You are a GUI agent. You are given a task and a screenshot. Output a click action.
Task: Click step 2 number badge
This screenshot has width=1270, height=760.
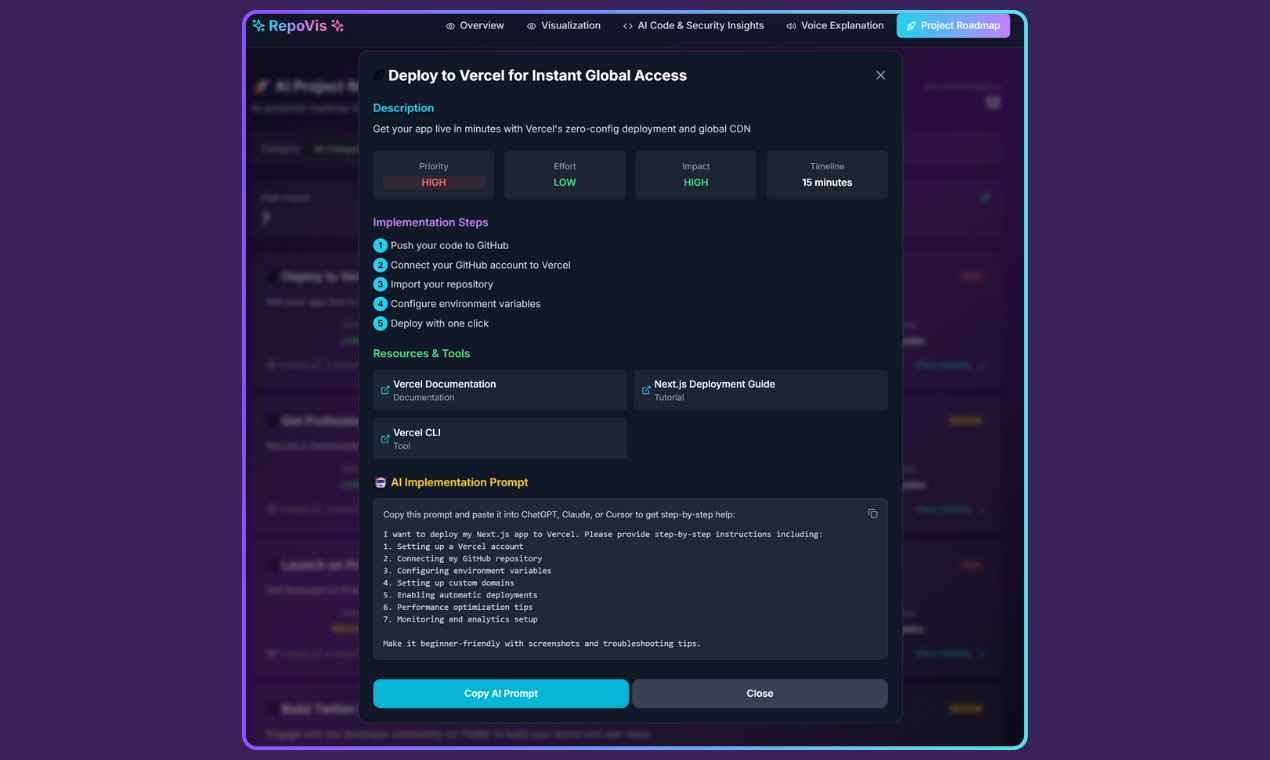(x=380, y=265)
